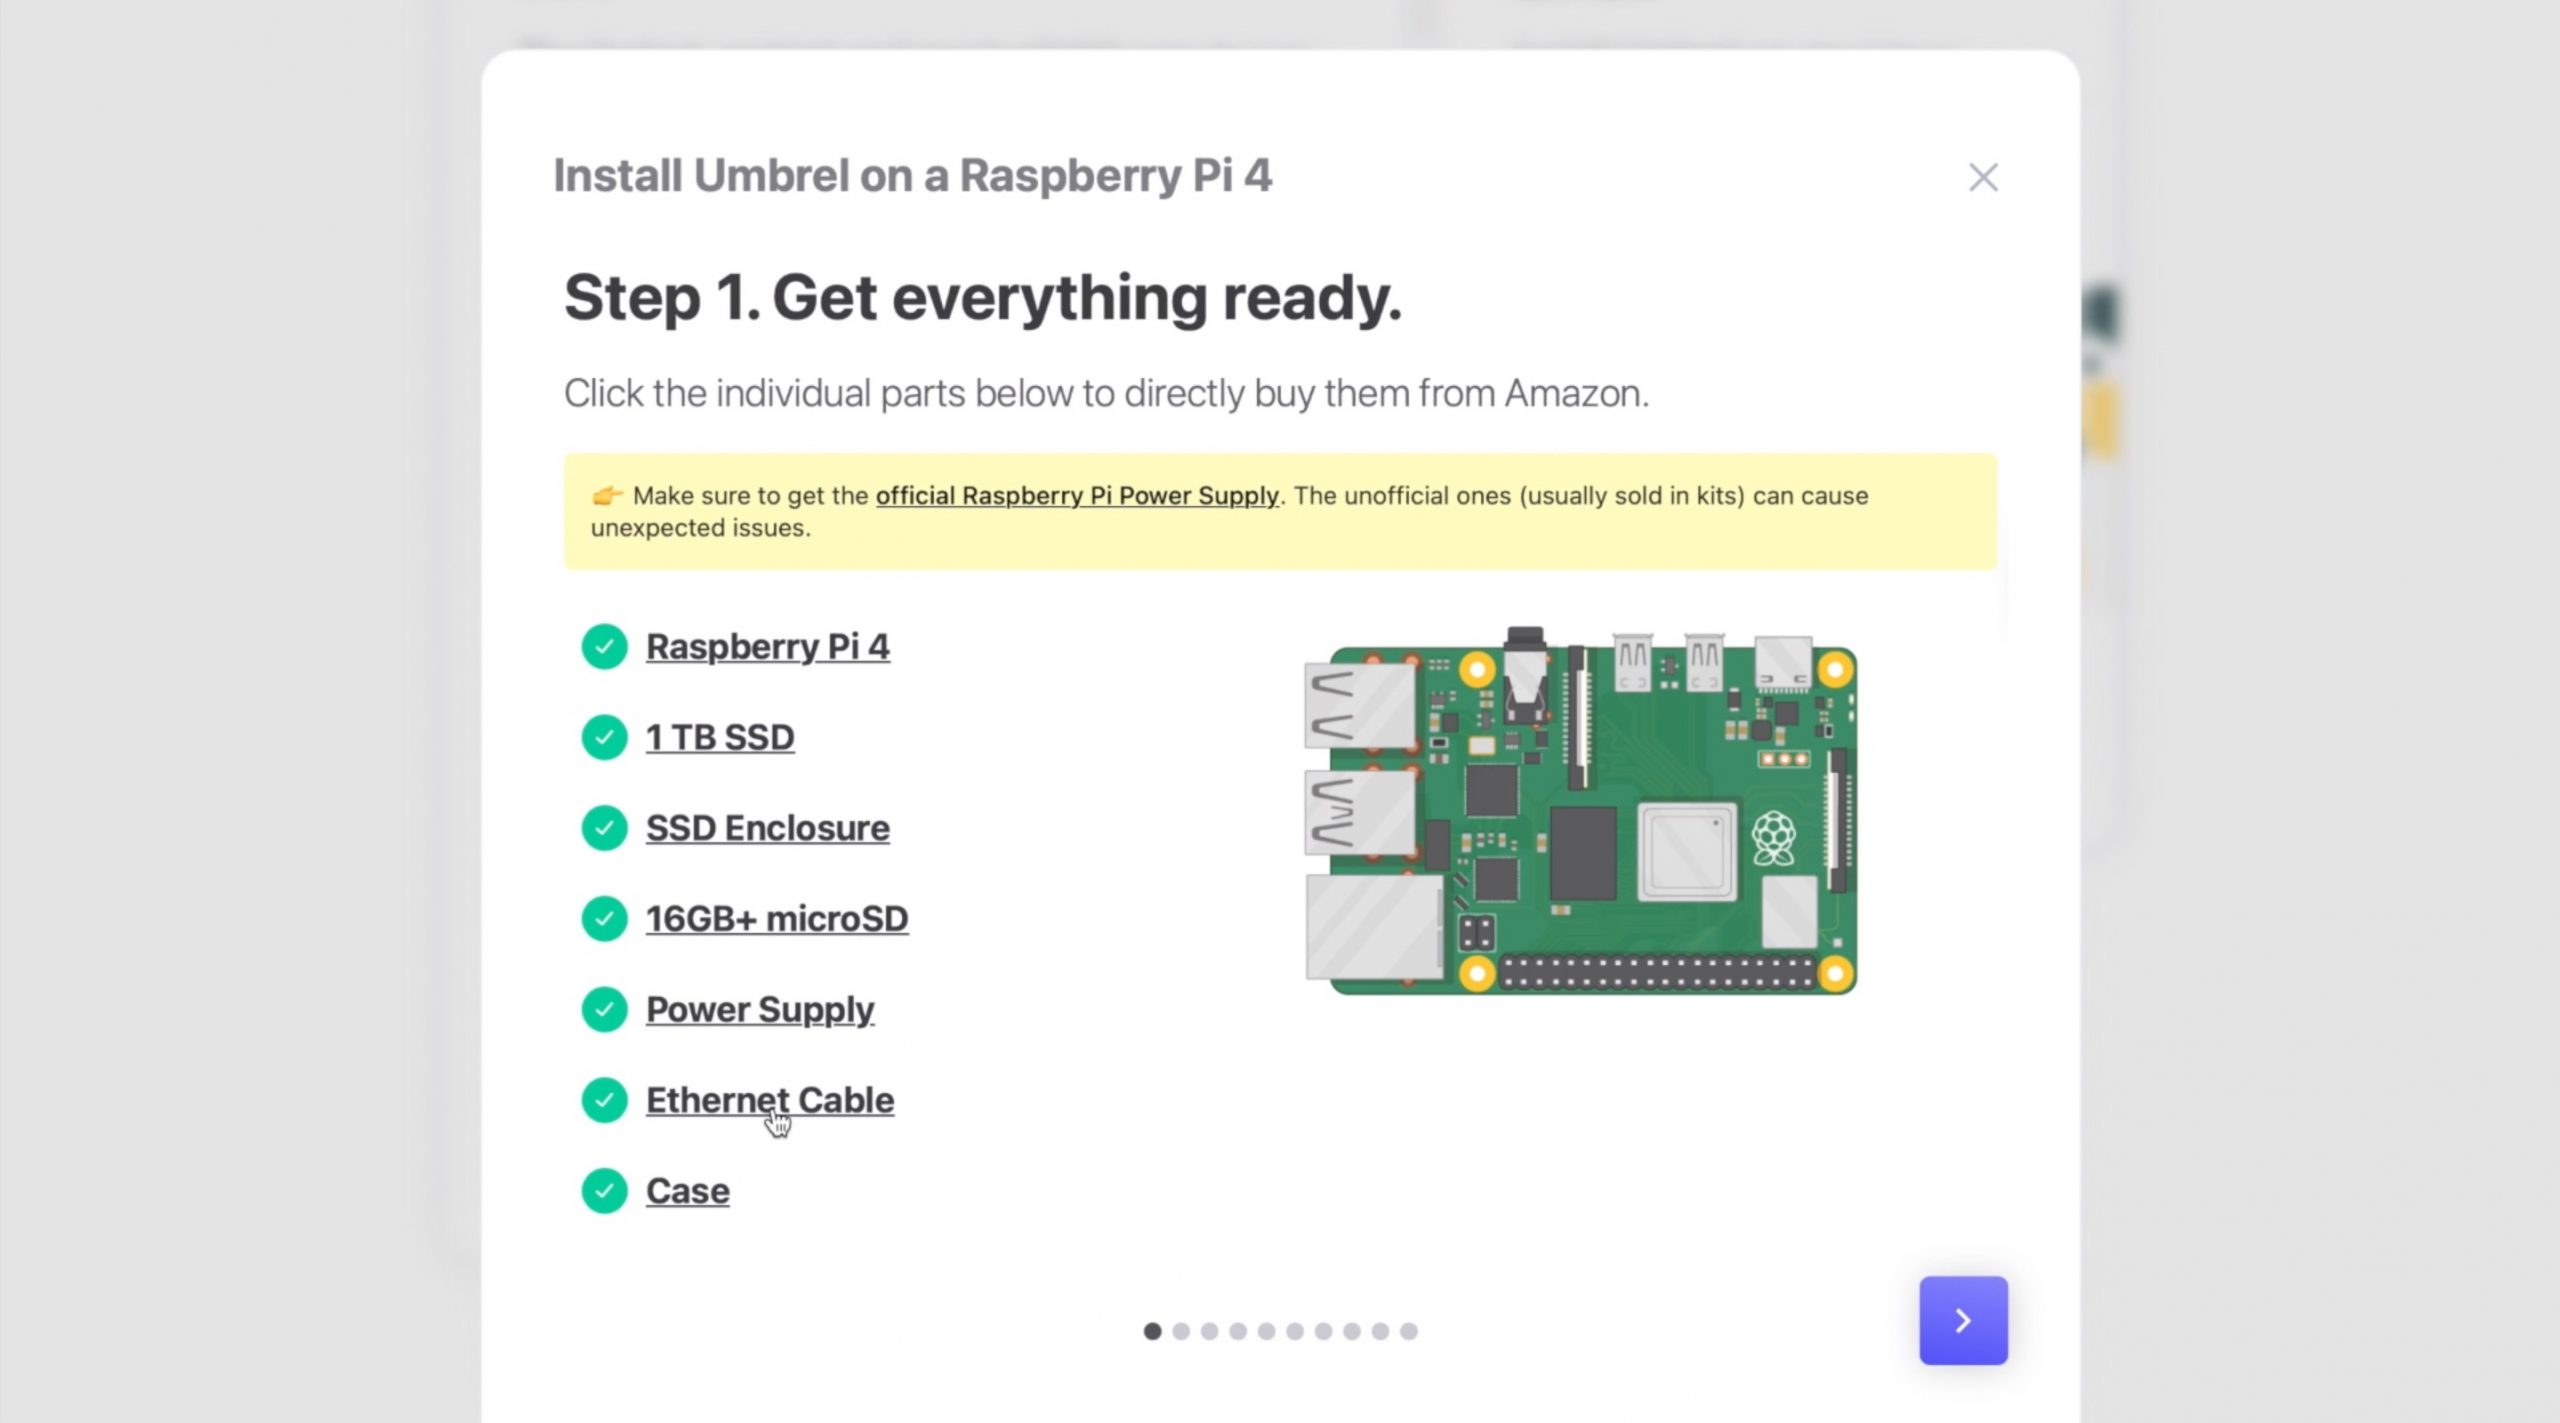Click the SSD Enclosure link
This screenshot has width=2560, height=1423.
pos(767,828)
